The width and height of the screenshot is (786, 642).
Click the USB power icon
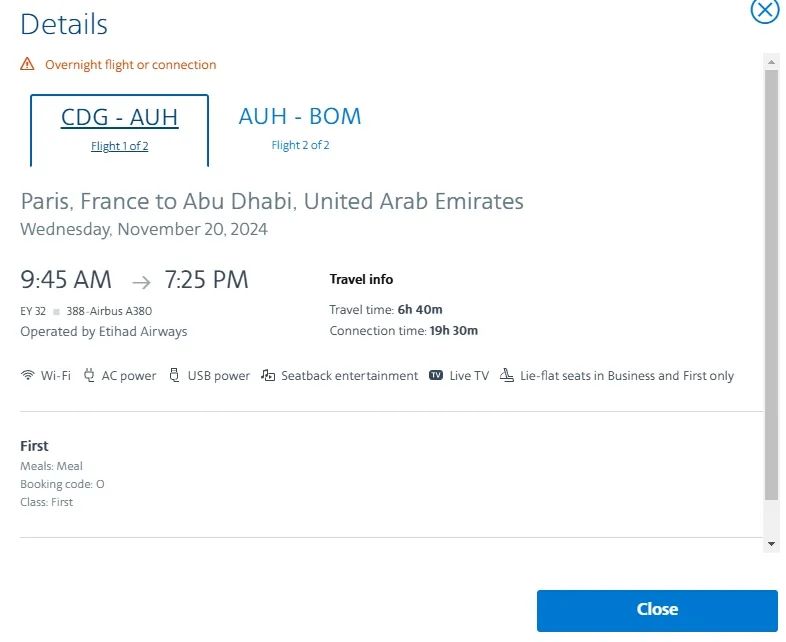(x=175, y=376)
